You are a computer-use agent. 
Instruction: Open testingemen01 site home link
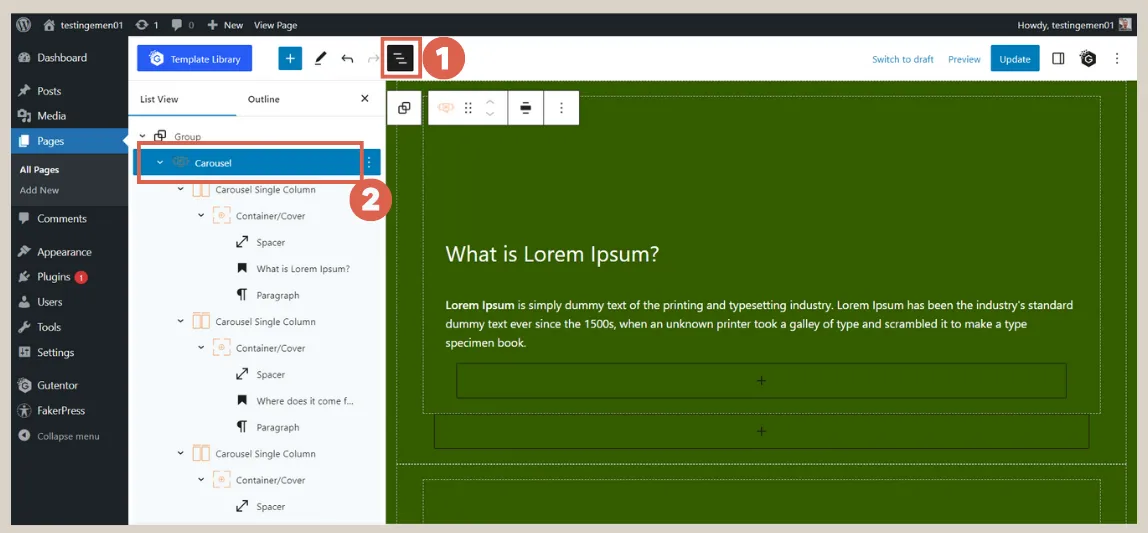point(82,25)
